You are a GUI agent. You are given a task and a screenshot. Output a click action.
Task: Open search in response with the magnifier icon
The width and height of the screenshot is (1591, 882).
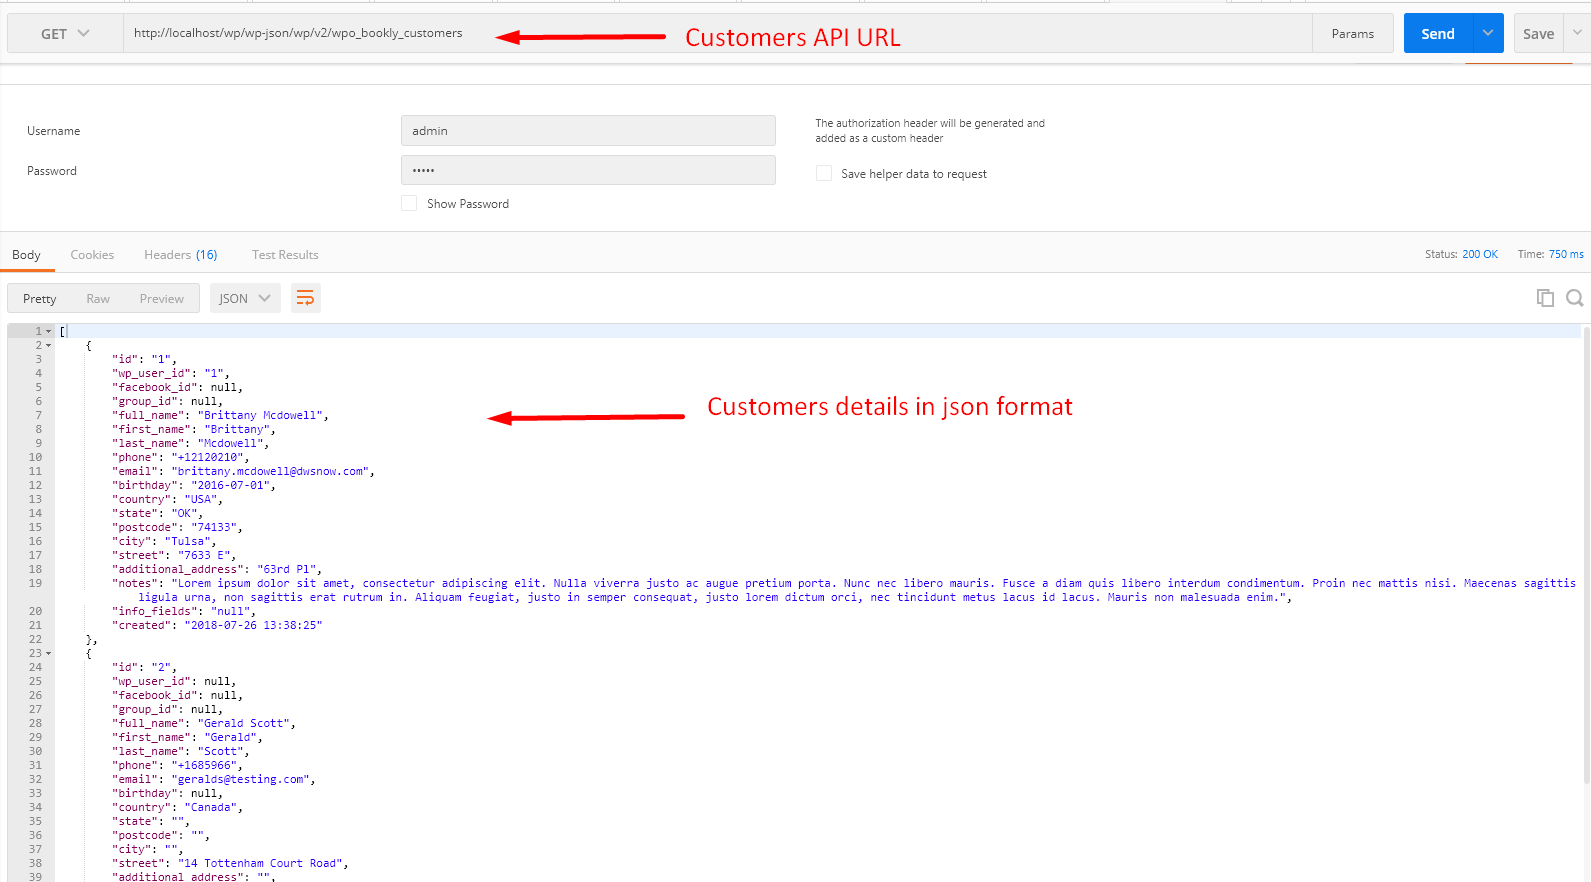[x=1574, y=298]
